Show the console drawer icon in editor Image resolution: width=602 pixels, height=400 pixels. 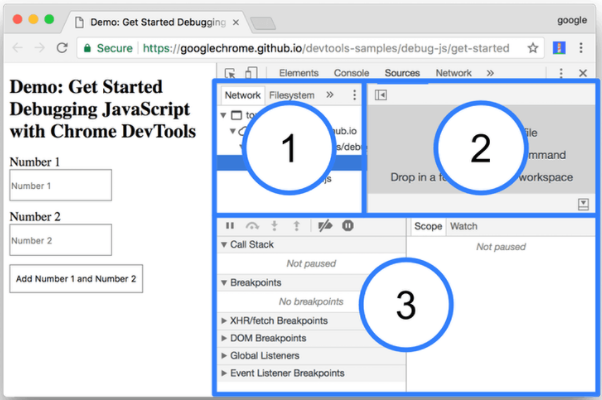pos(583,204)
